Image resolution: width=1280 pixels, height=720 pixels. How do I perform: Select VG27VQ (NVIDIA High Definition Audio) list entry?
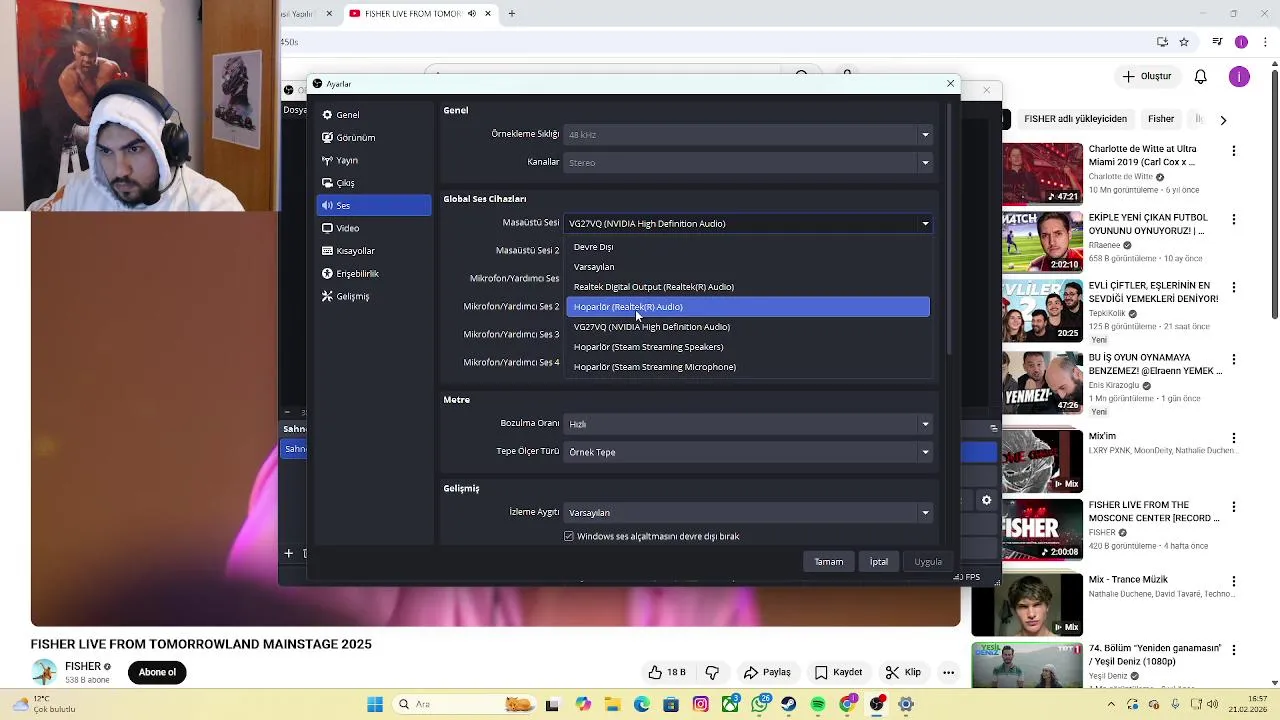(x=747, y=327)
